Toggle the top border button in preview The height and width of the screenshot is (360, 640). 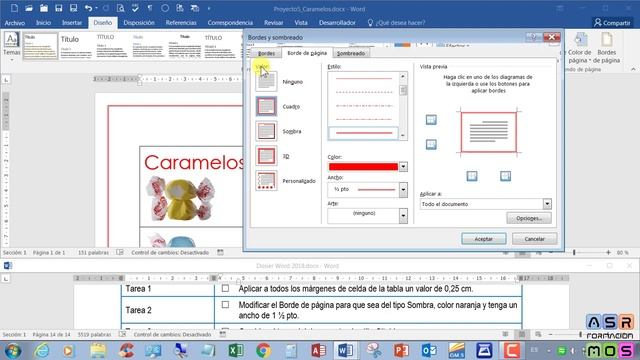click(431, 120)
